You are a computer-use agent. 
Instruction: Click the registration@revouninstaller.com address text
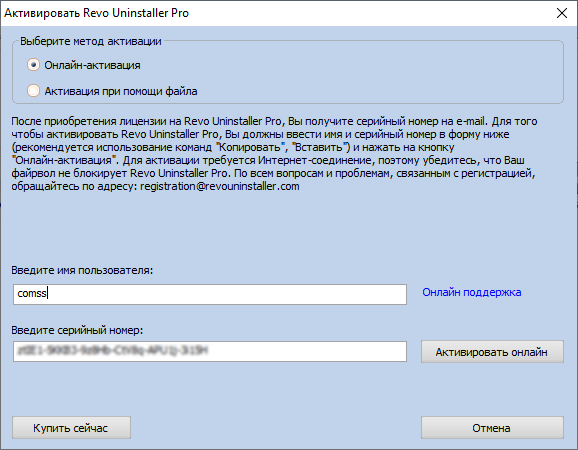220,186
